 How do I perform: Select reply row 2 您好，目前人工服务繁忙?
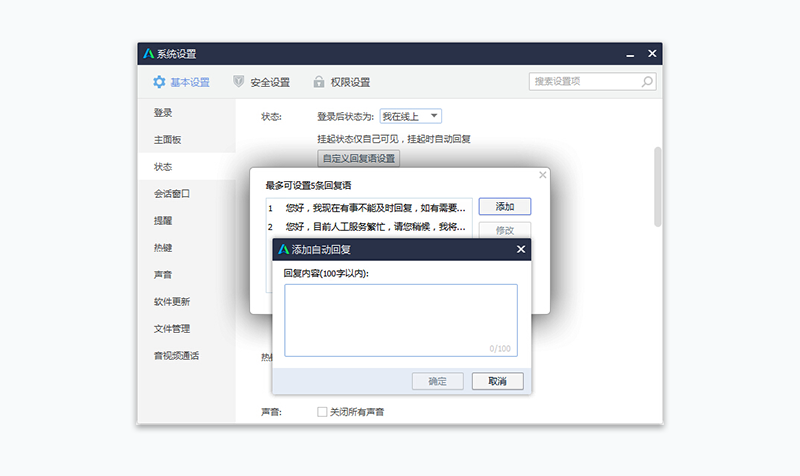click(368, 227)
